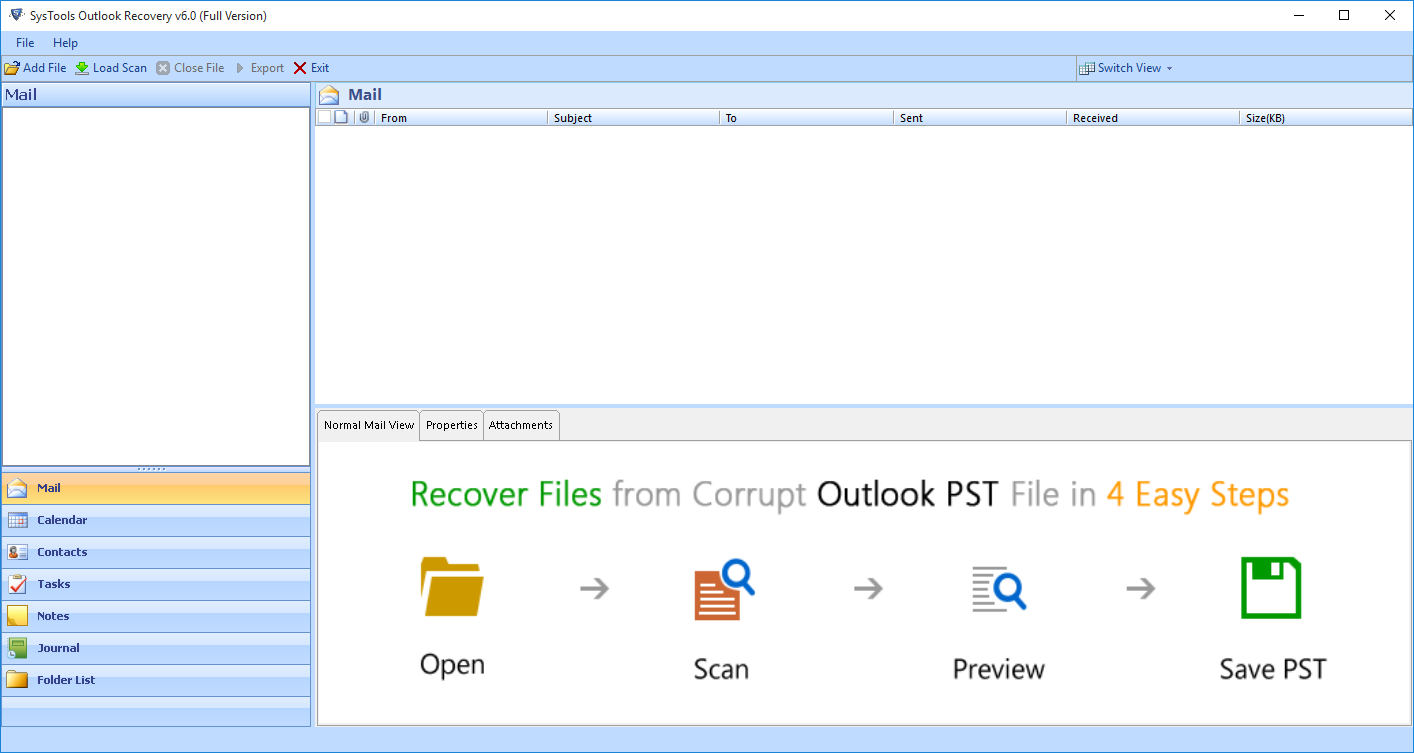The width and height of the screenshot is (1414, 753).
Task: Sort by the Received column header
Action: 1153,117
